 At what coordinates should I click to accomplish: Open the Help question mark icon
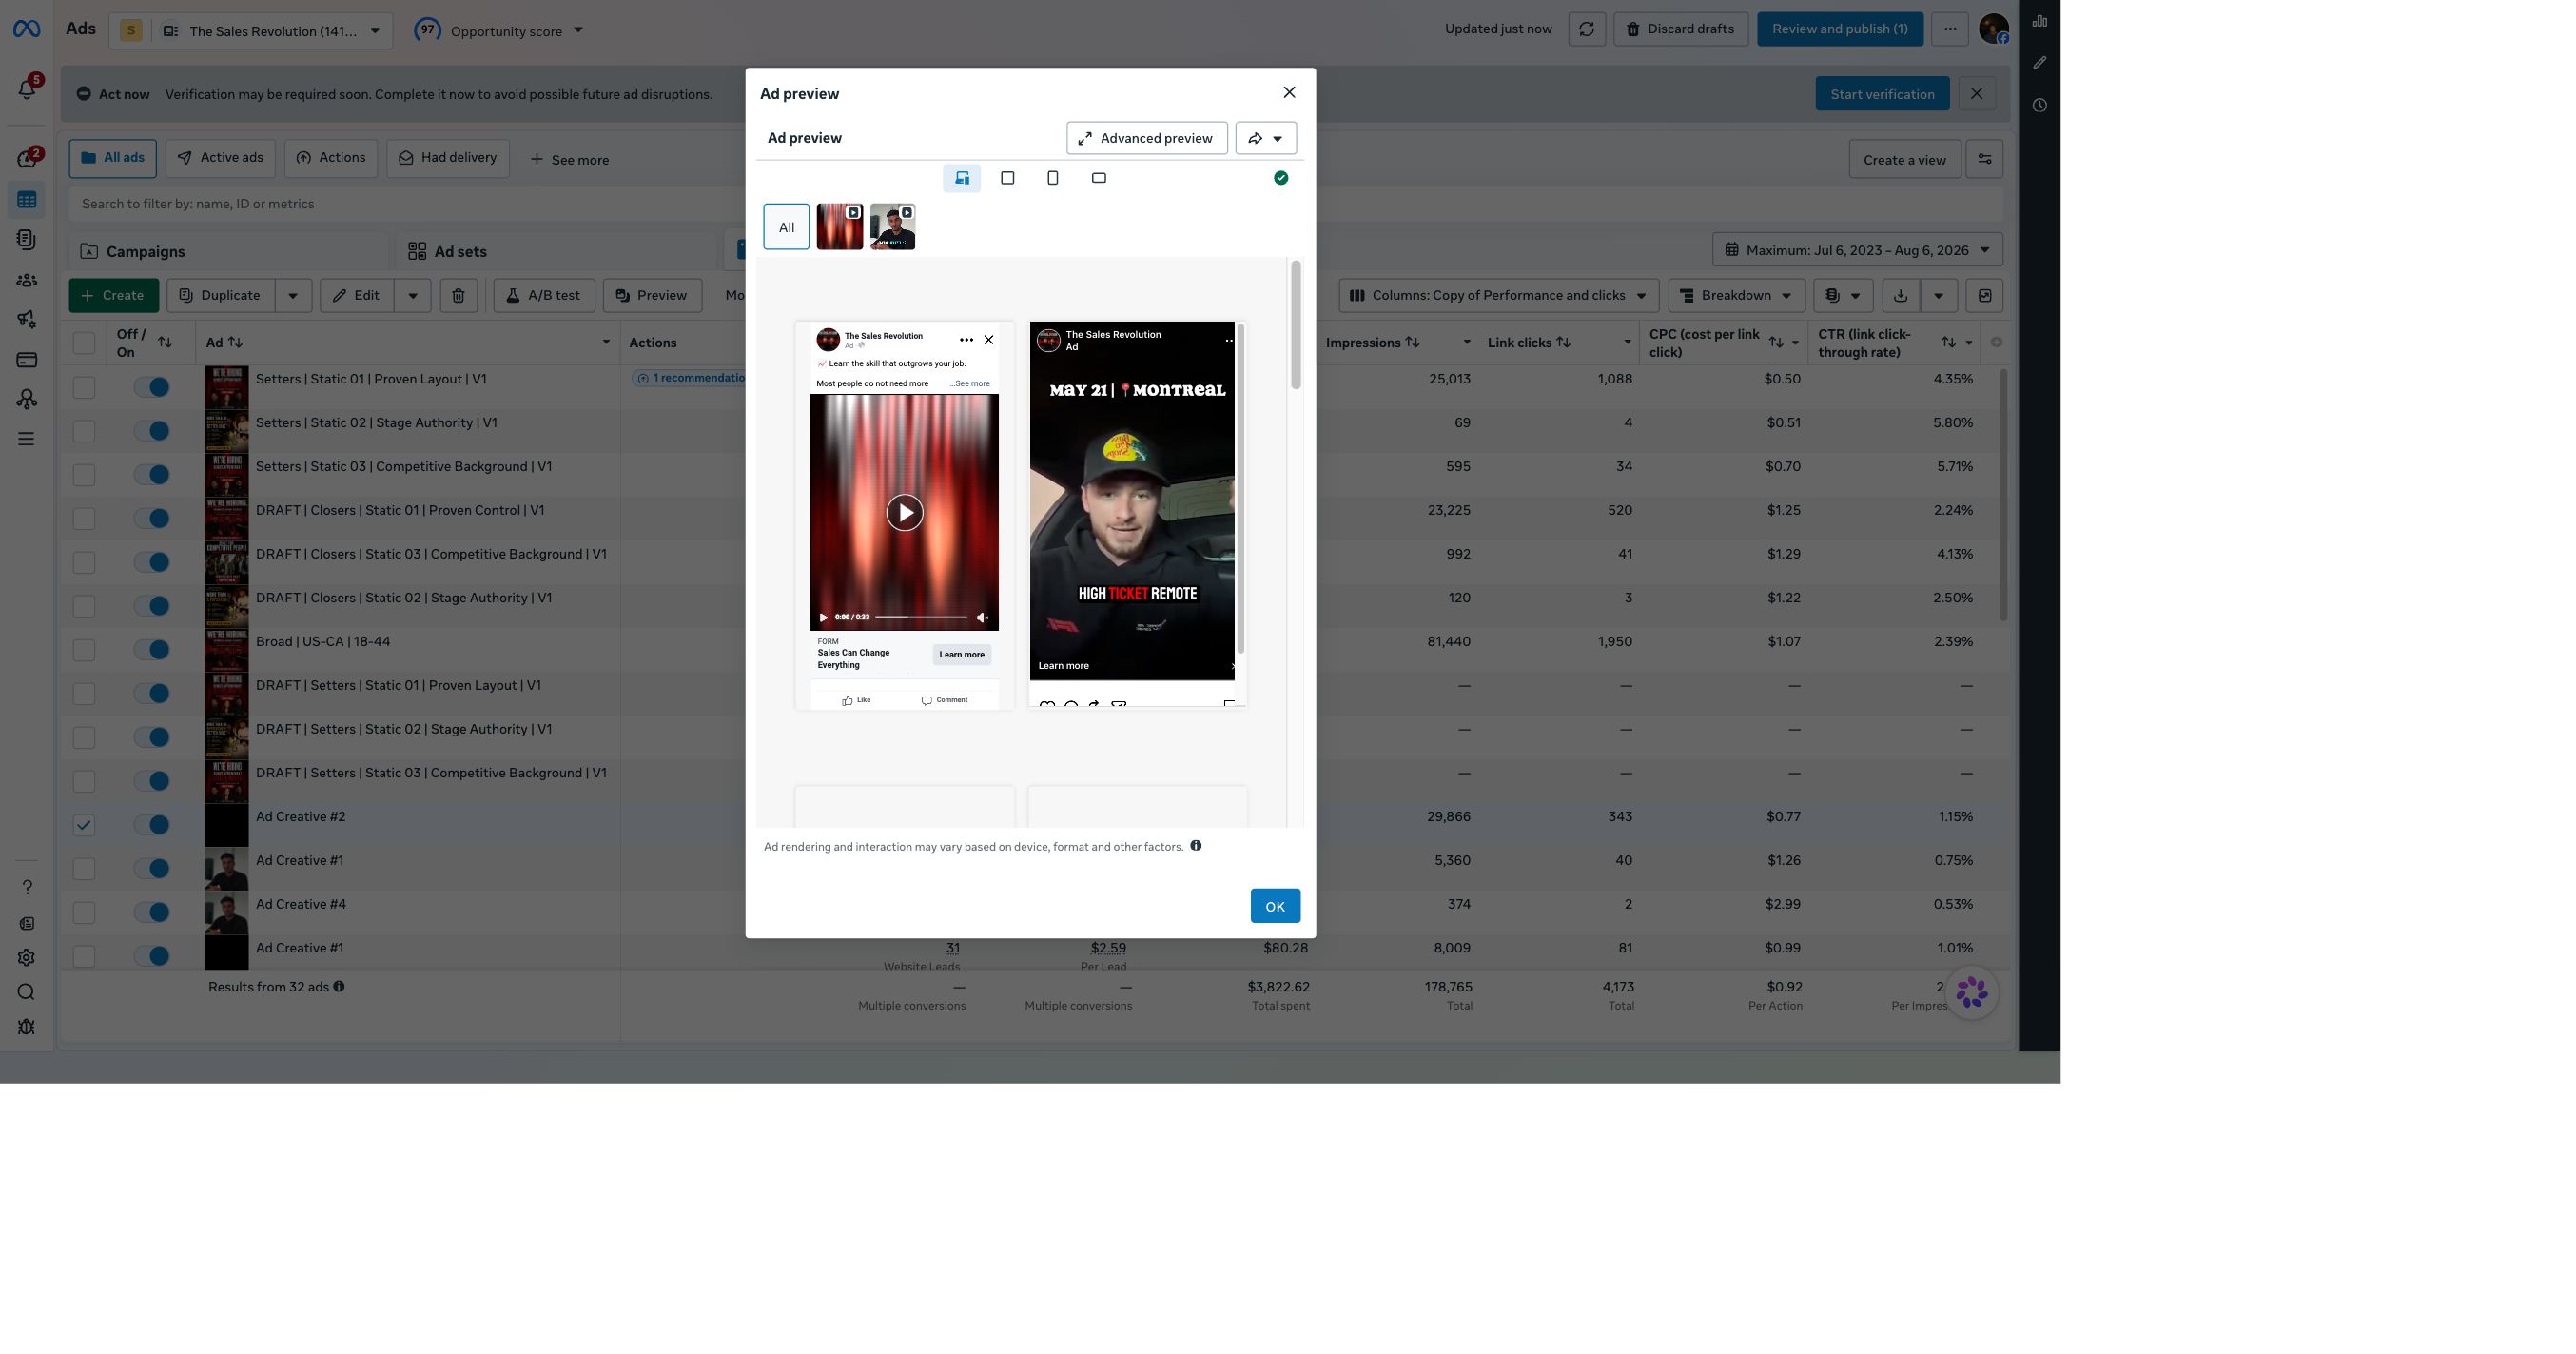click(27, 887)
